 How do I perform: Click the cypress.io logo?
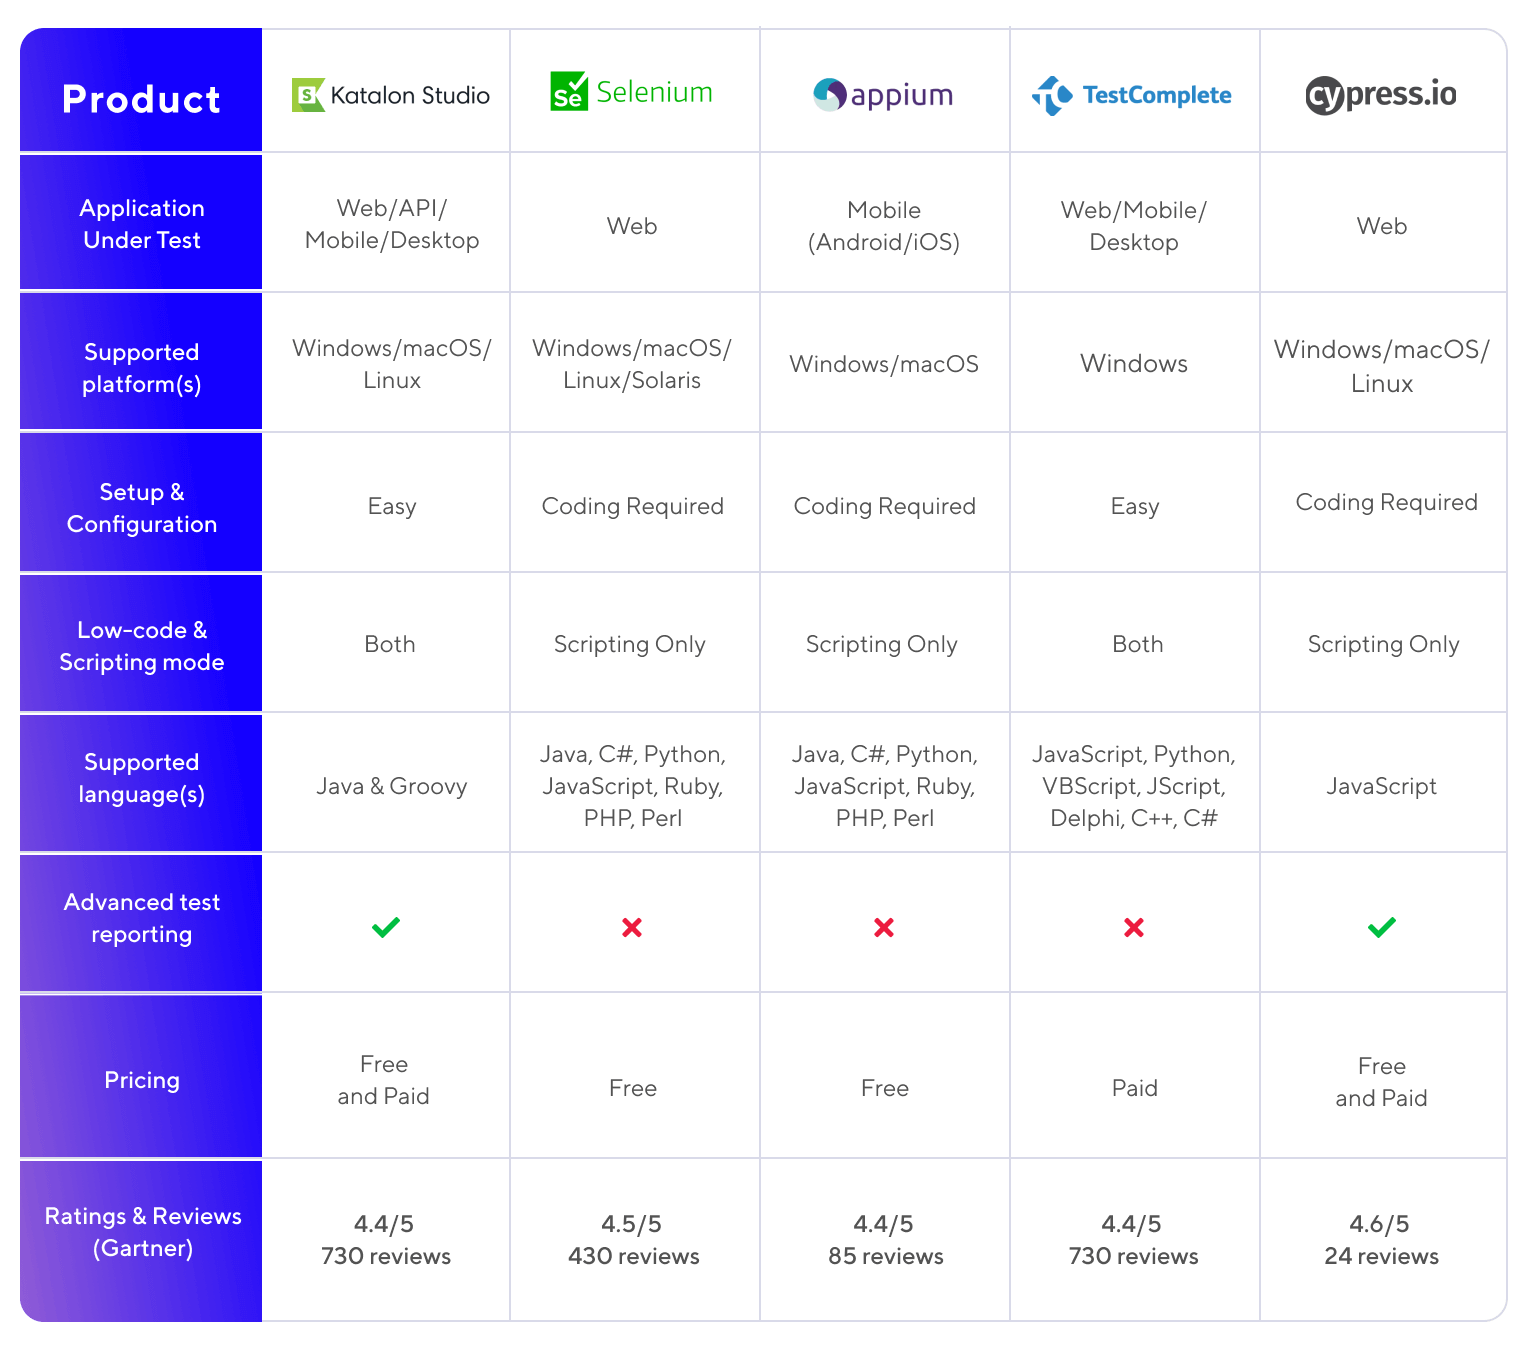point(1381,95)
